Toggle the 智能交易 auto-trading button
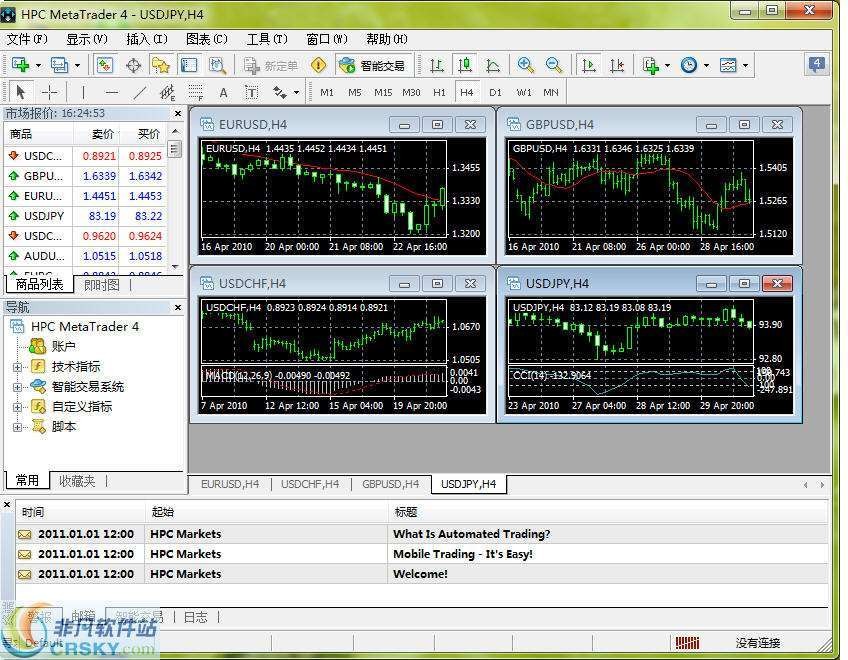The height and width of the screenshot is (660, 848). click(x=373, y=65)
